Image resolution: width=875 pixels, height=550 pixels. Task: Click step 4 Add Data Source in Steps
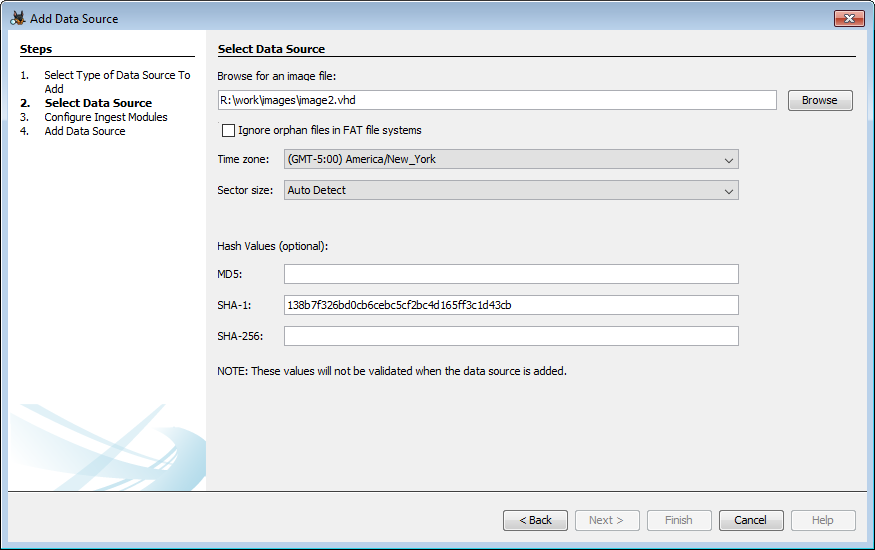tap(85, 131)
